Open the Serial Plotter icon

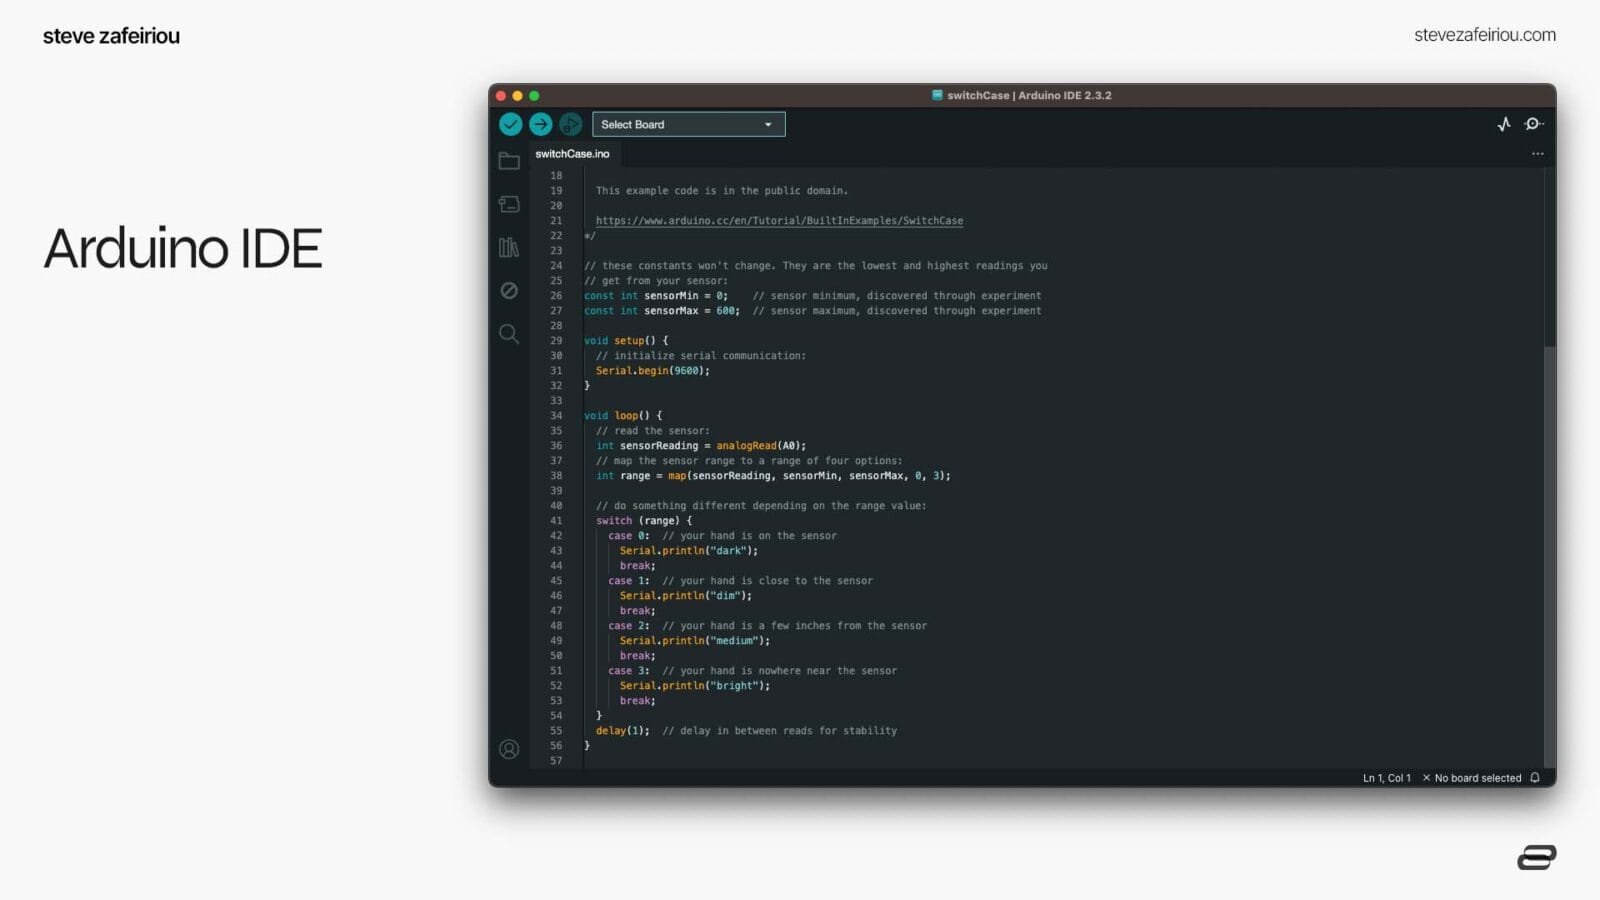pos(1504,124)
